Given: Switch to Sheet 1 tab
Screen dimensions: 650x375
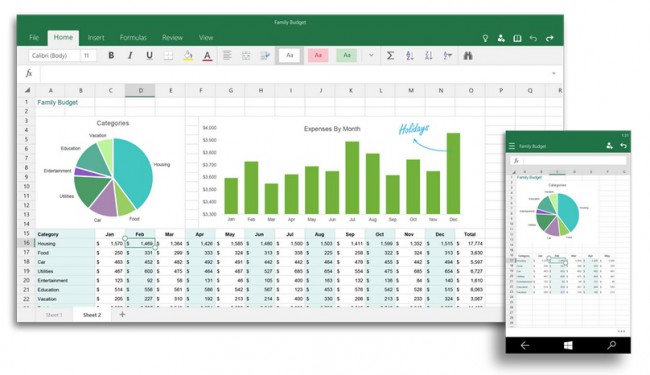Looking at the screenshot, I should point(54,315).
